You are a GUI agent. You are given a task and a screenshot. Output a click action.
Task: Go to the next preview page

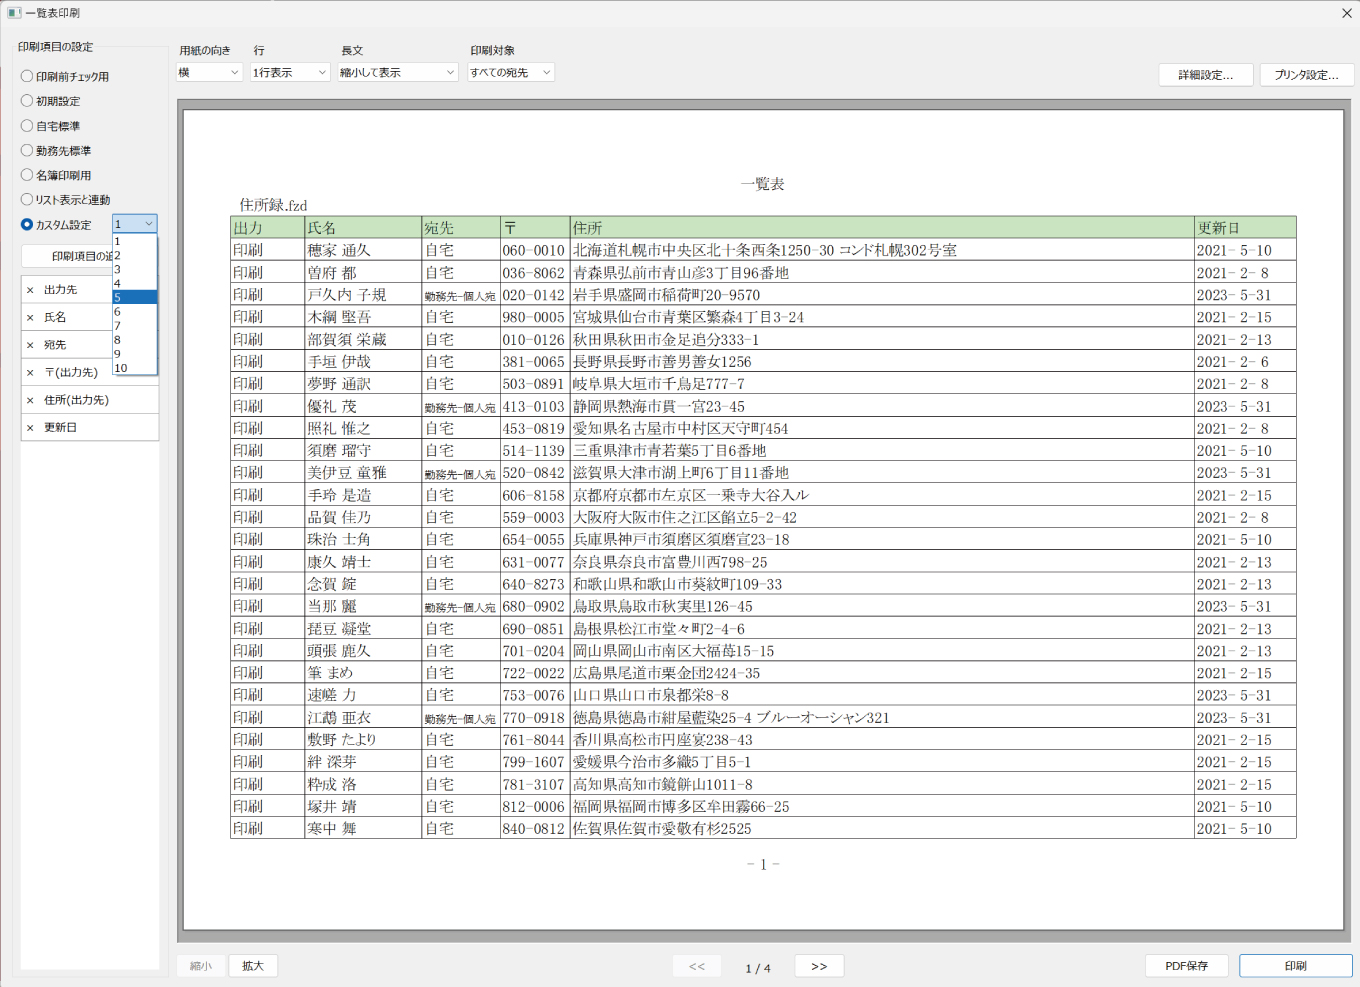[x=818, y=965]
